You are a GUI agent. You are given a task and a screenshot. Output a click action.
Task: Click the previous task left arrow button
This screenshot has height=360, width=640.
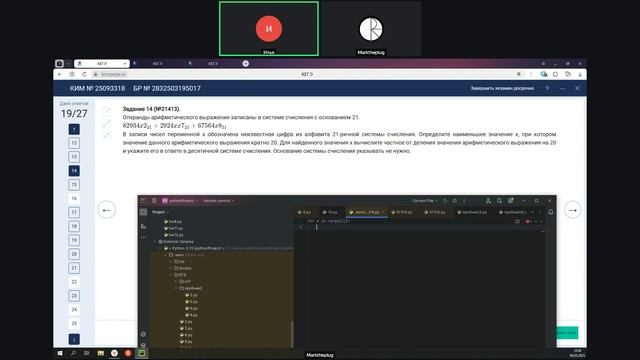pyautogui.click(x=107, y=210)
